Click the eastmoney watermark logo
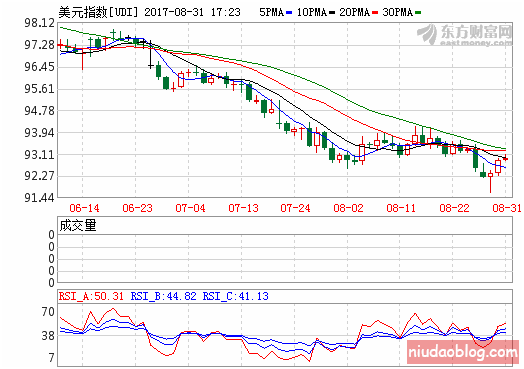This screenshot has width=524, height=369. click(465, 34)
